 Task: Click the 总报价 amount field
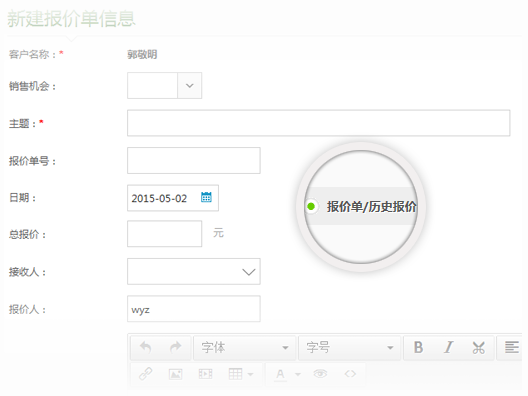165,234
